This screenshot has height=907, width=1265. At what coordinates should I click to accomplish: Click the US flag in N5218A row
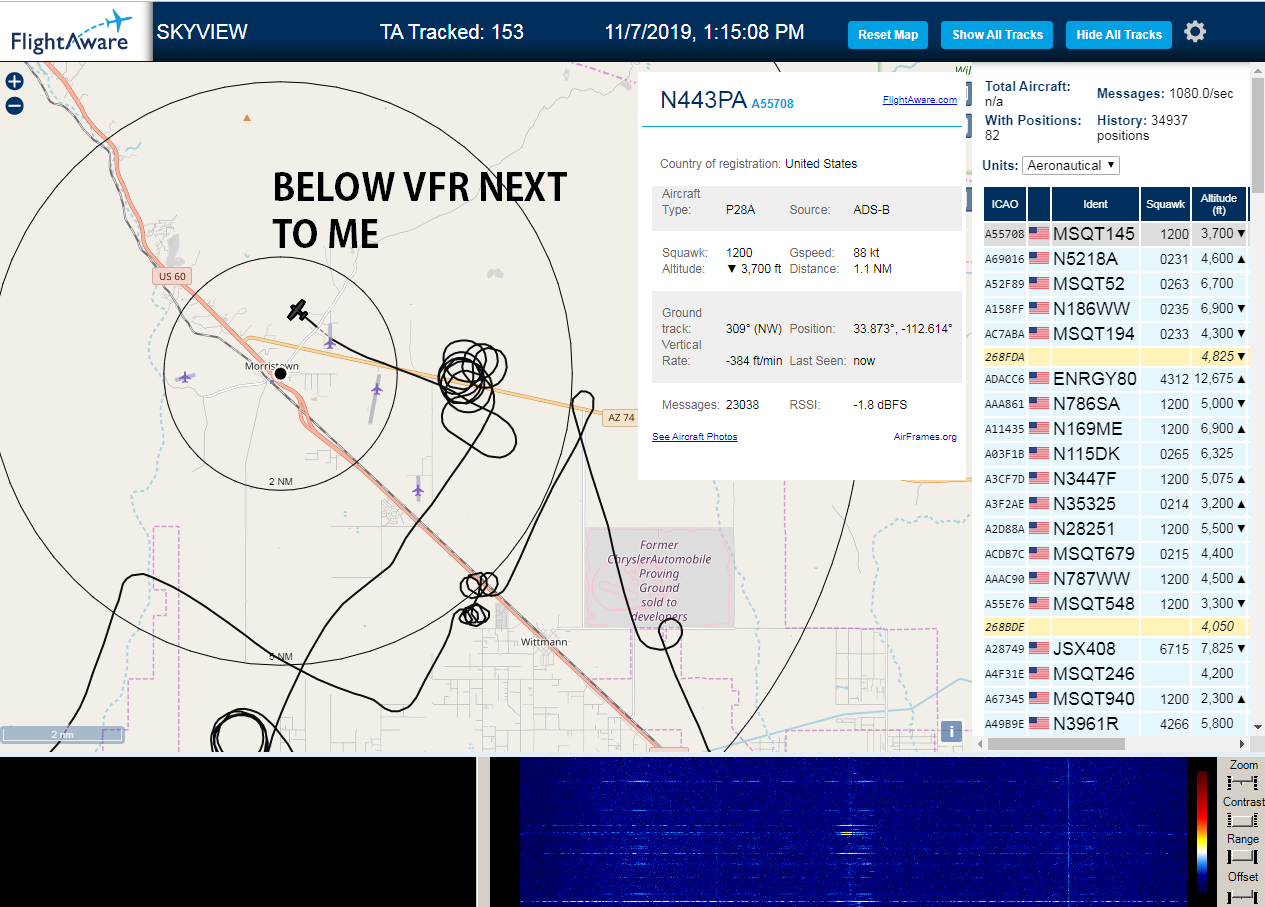click(x=1039, y=259)
